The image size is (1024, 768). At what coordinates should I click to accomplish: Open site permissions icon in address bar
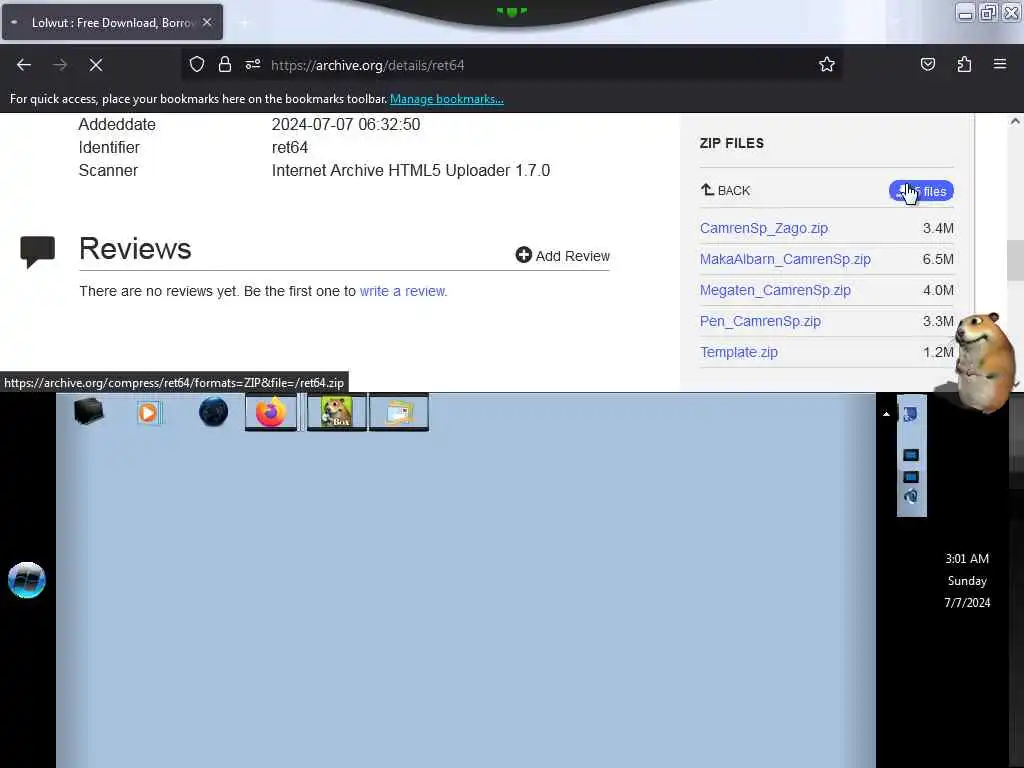[x=253, y=65]
